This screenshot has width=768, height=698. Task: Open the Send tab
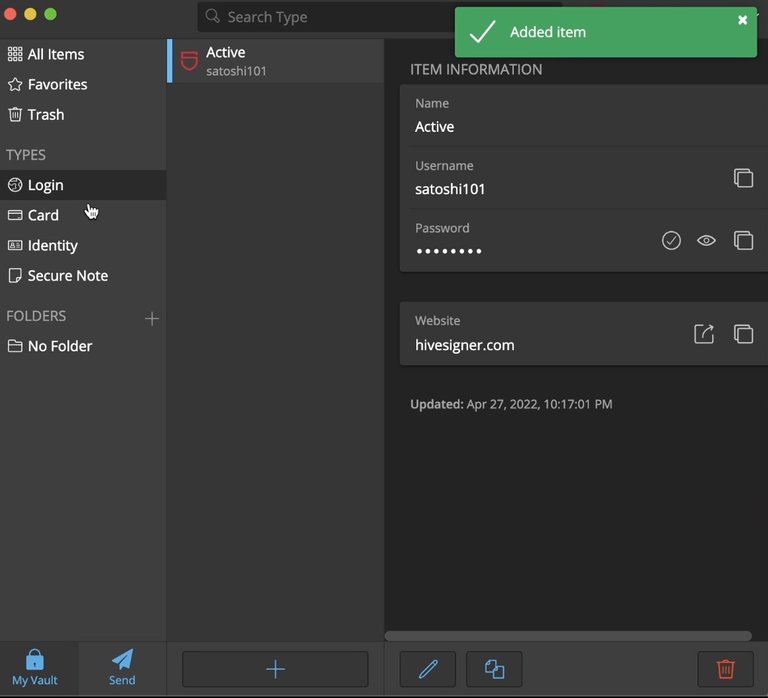coord(122,667)
